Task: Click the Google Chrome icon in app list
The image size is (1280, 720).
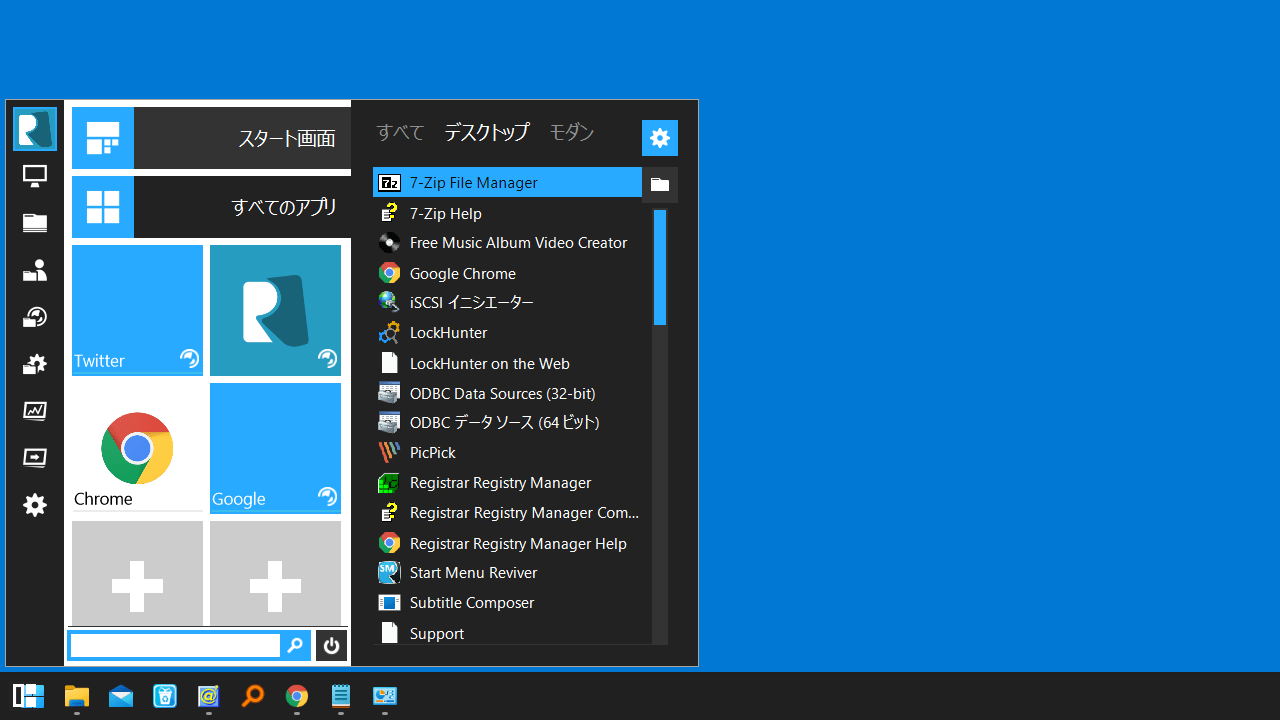Action: (389, 273)
